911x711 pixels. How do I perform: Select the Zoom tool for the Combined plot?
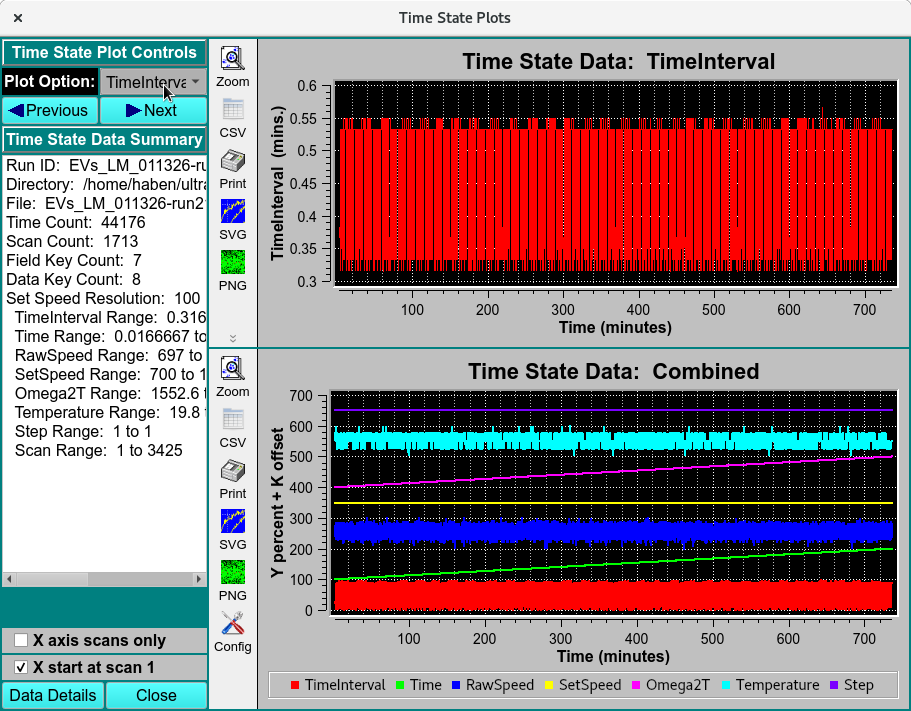pyautogui.click(x=232, y=372)
